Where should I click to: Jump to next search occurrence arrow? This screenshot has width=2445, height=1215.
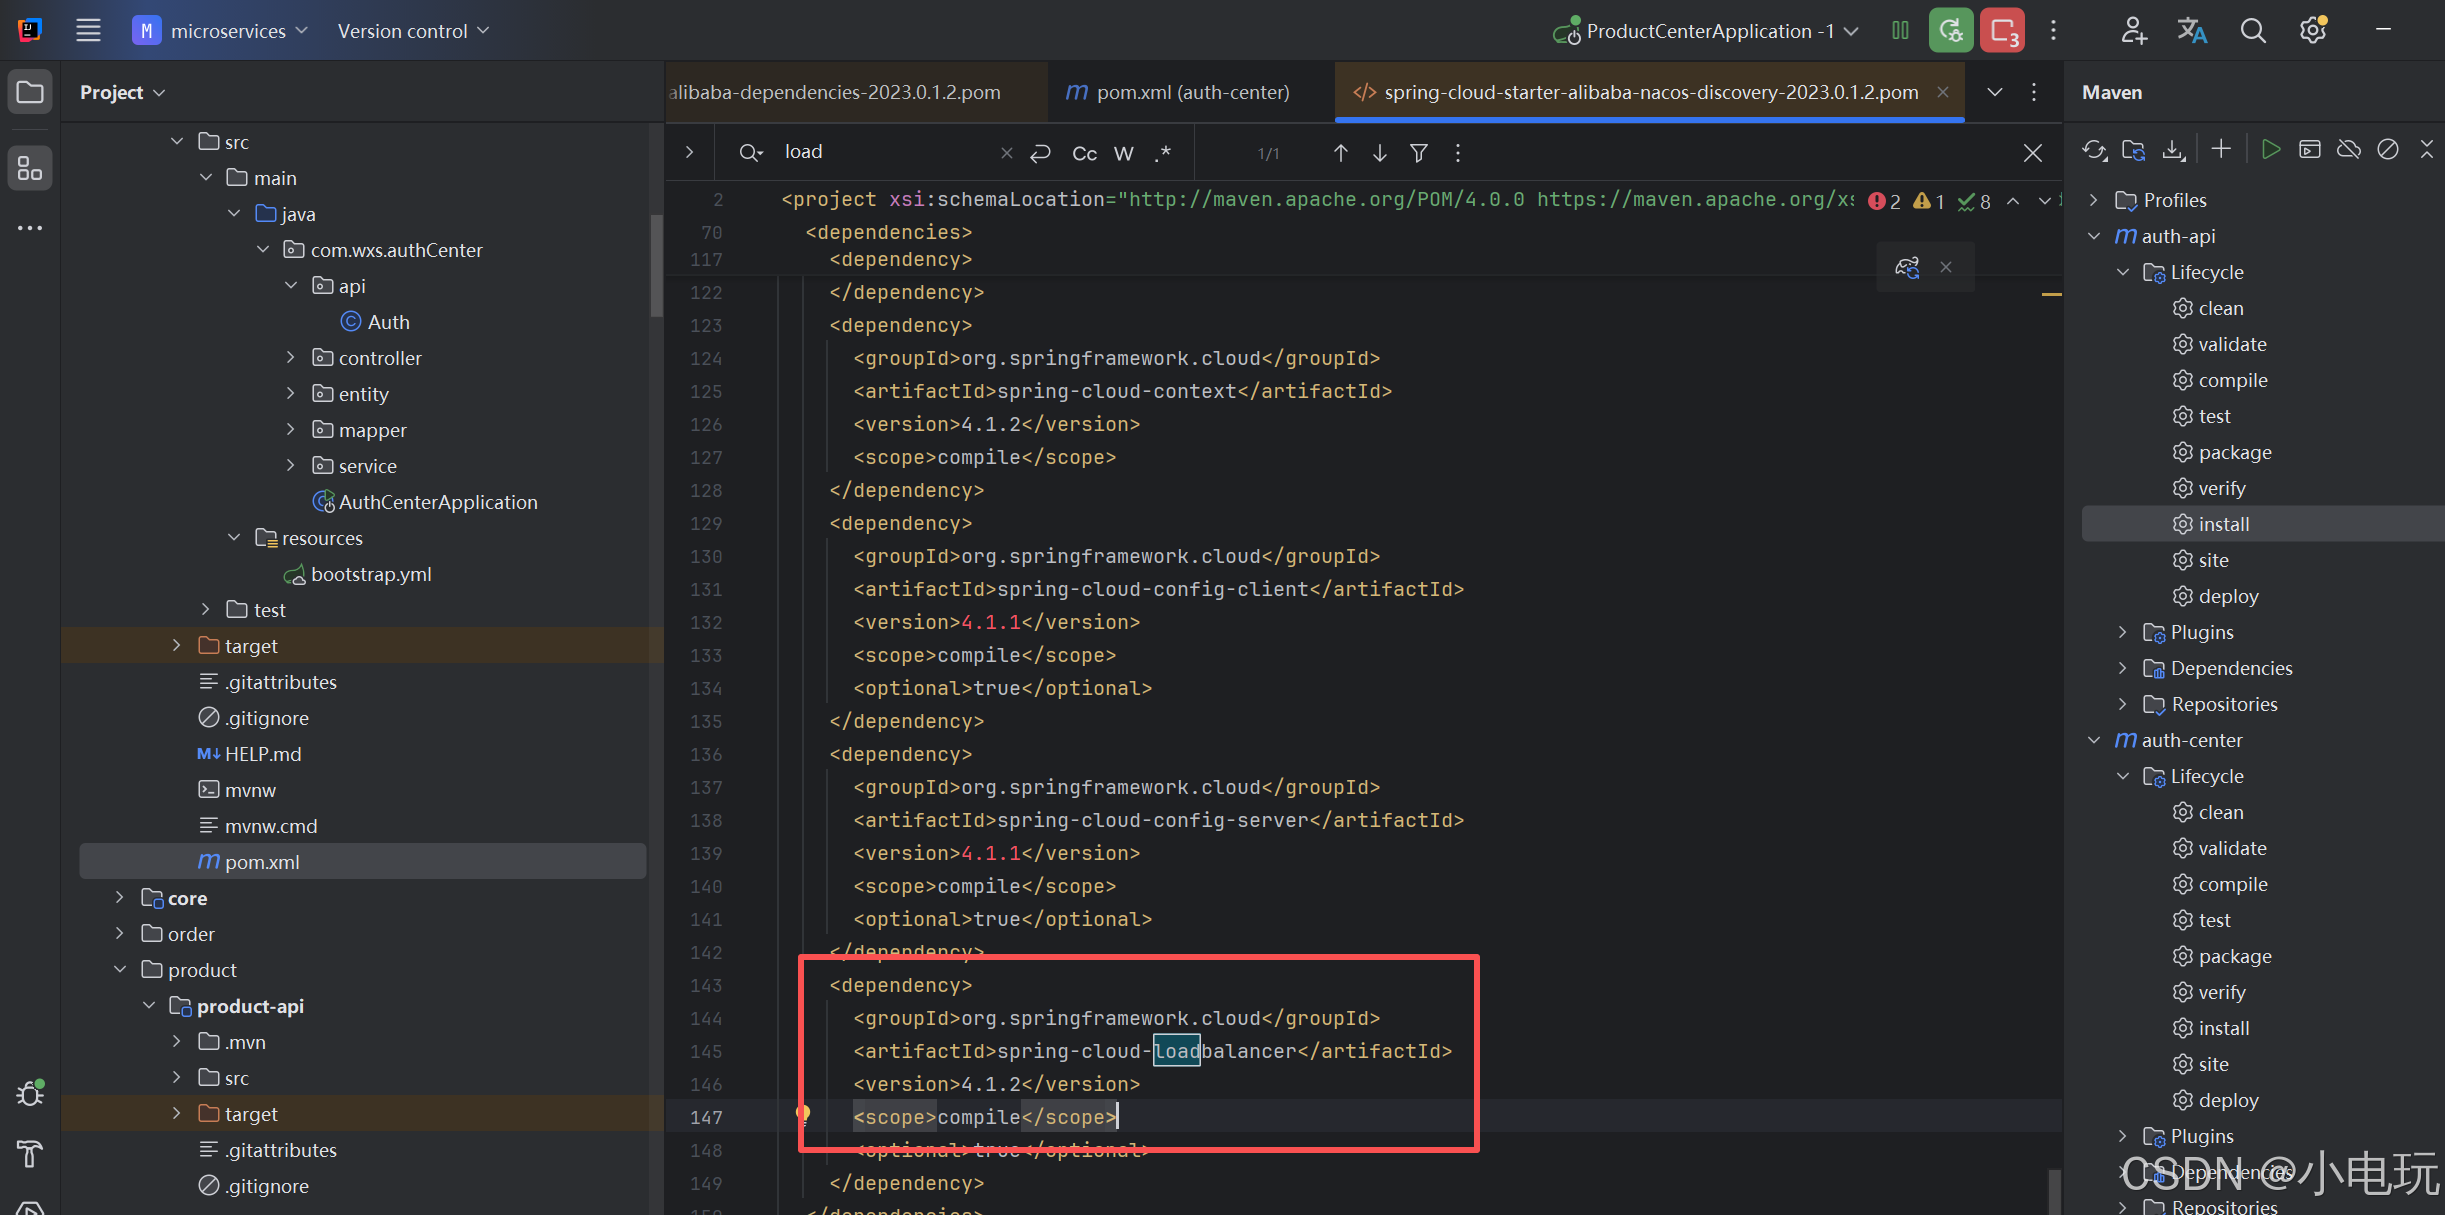tap(1379, 153)
